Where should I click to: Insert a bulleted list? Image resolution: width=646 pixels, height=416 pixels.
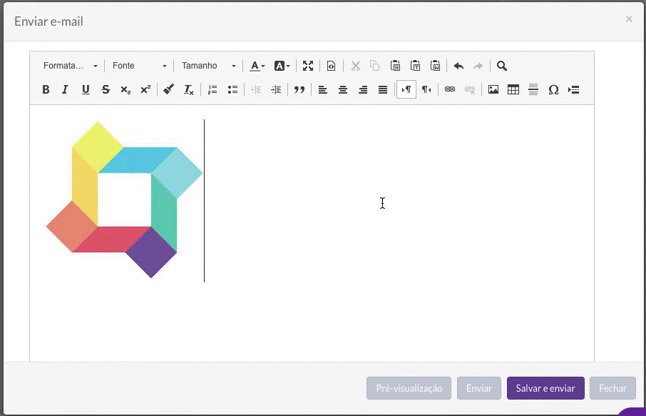point(232,89)
